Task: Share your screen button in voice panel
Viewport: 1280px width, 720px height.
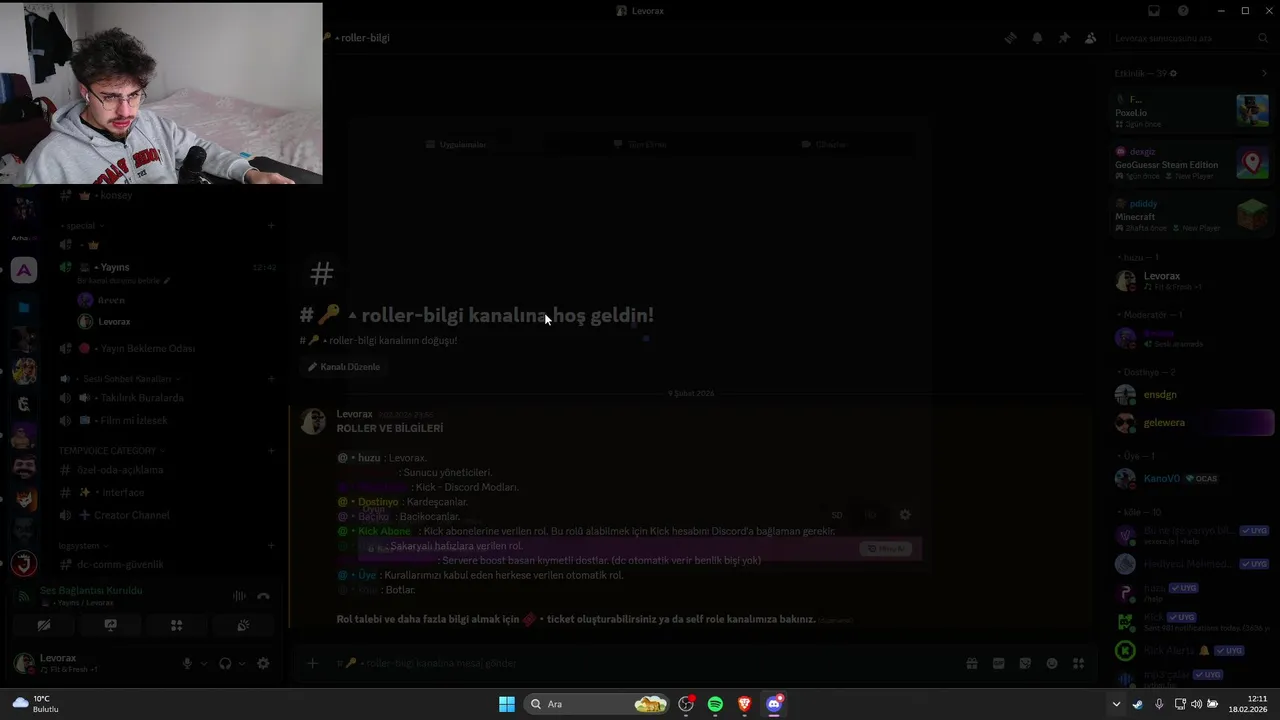Action: click(110, 625)
